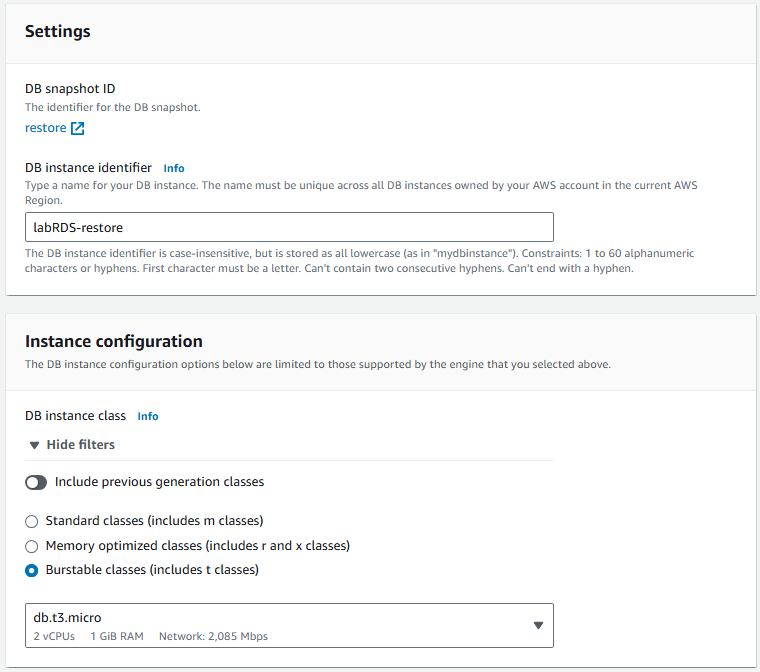
Task: Click the Instance configuration section heading
Action: tap(114, 341)
